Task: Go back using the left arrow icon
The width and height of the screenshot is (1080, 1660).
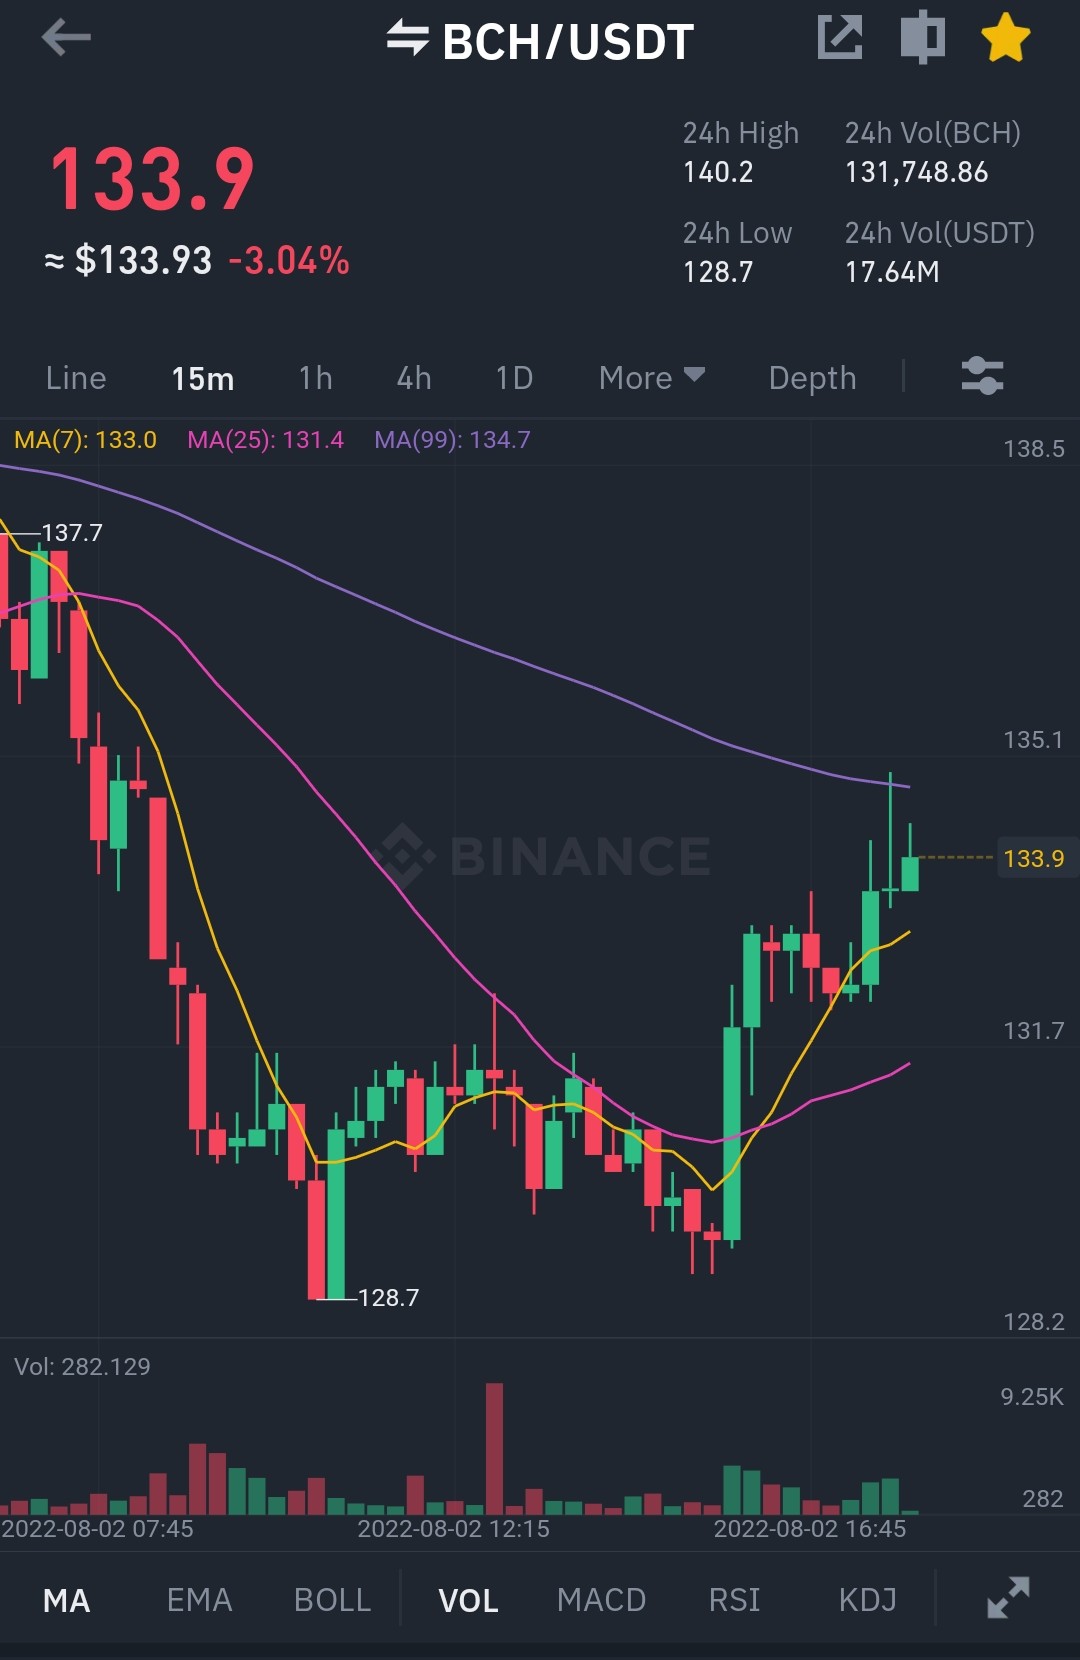Action: [x=66, y=39]
